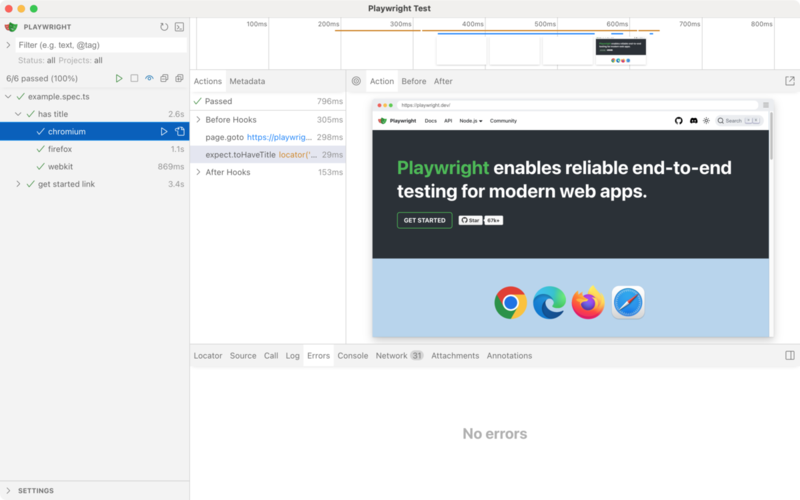Toggle theme sun icon in snapshot
Viewport: 800px width, 500px height.
pos(706,121)
